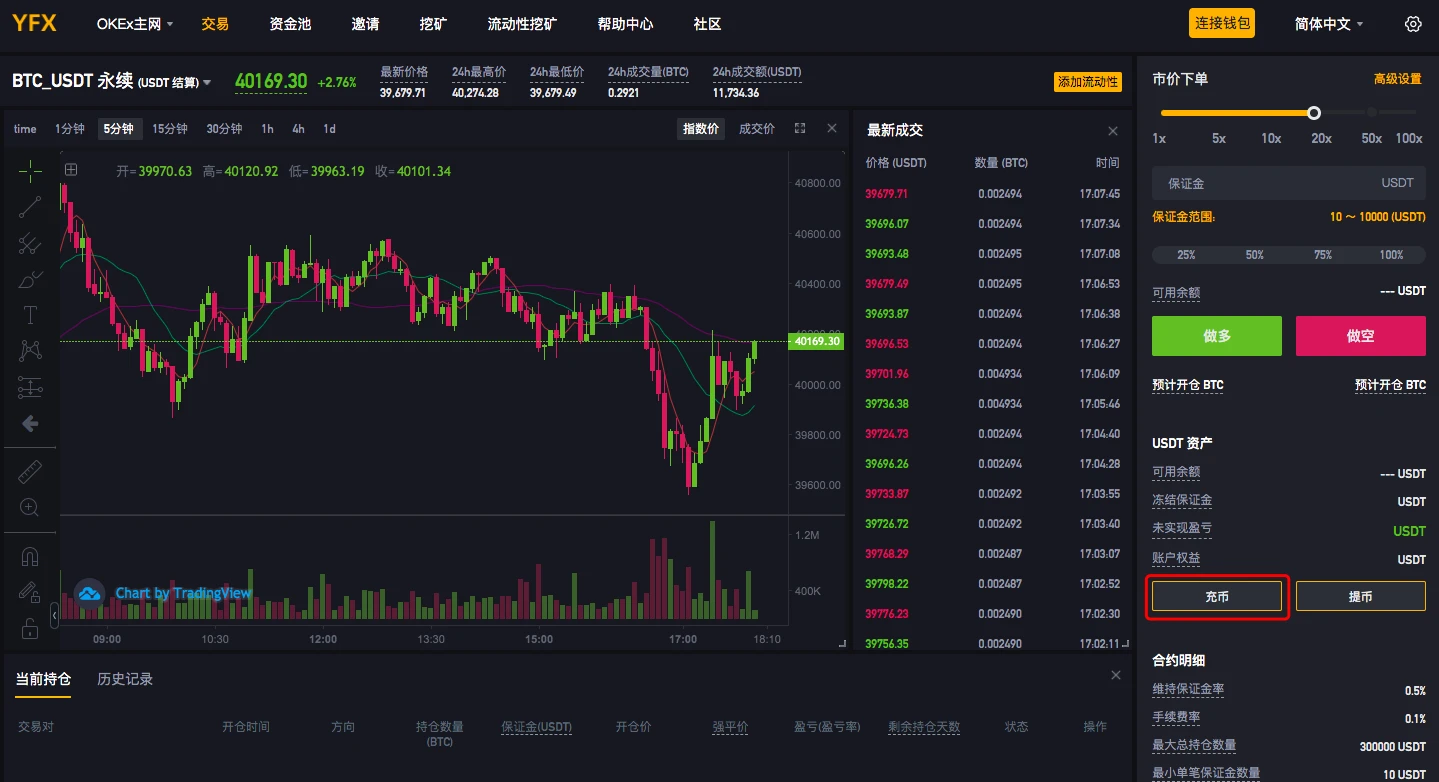The image size is (1439, 782).
Task: Select the 30分钟 chart interval
Action: tap(224, 129)
